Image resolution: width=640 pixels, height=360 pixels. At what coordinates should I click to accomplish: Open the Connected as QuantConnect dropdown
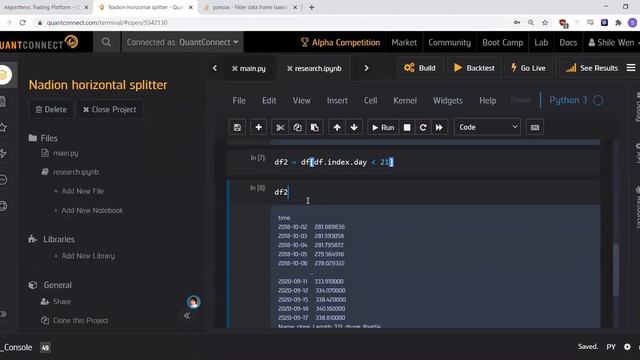coord(182,42)
